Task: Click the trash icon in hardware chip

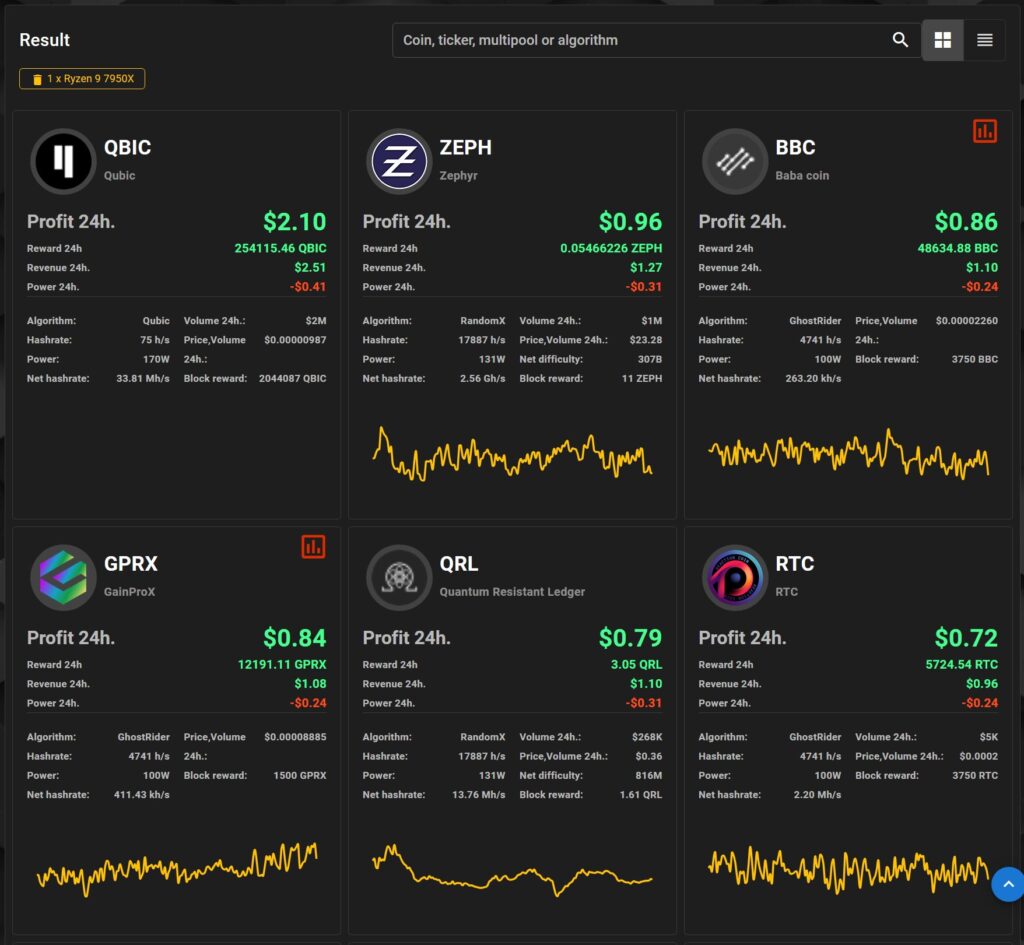Action: pos(37,79)
